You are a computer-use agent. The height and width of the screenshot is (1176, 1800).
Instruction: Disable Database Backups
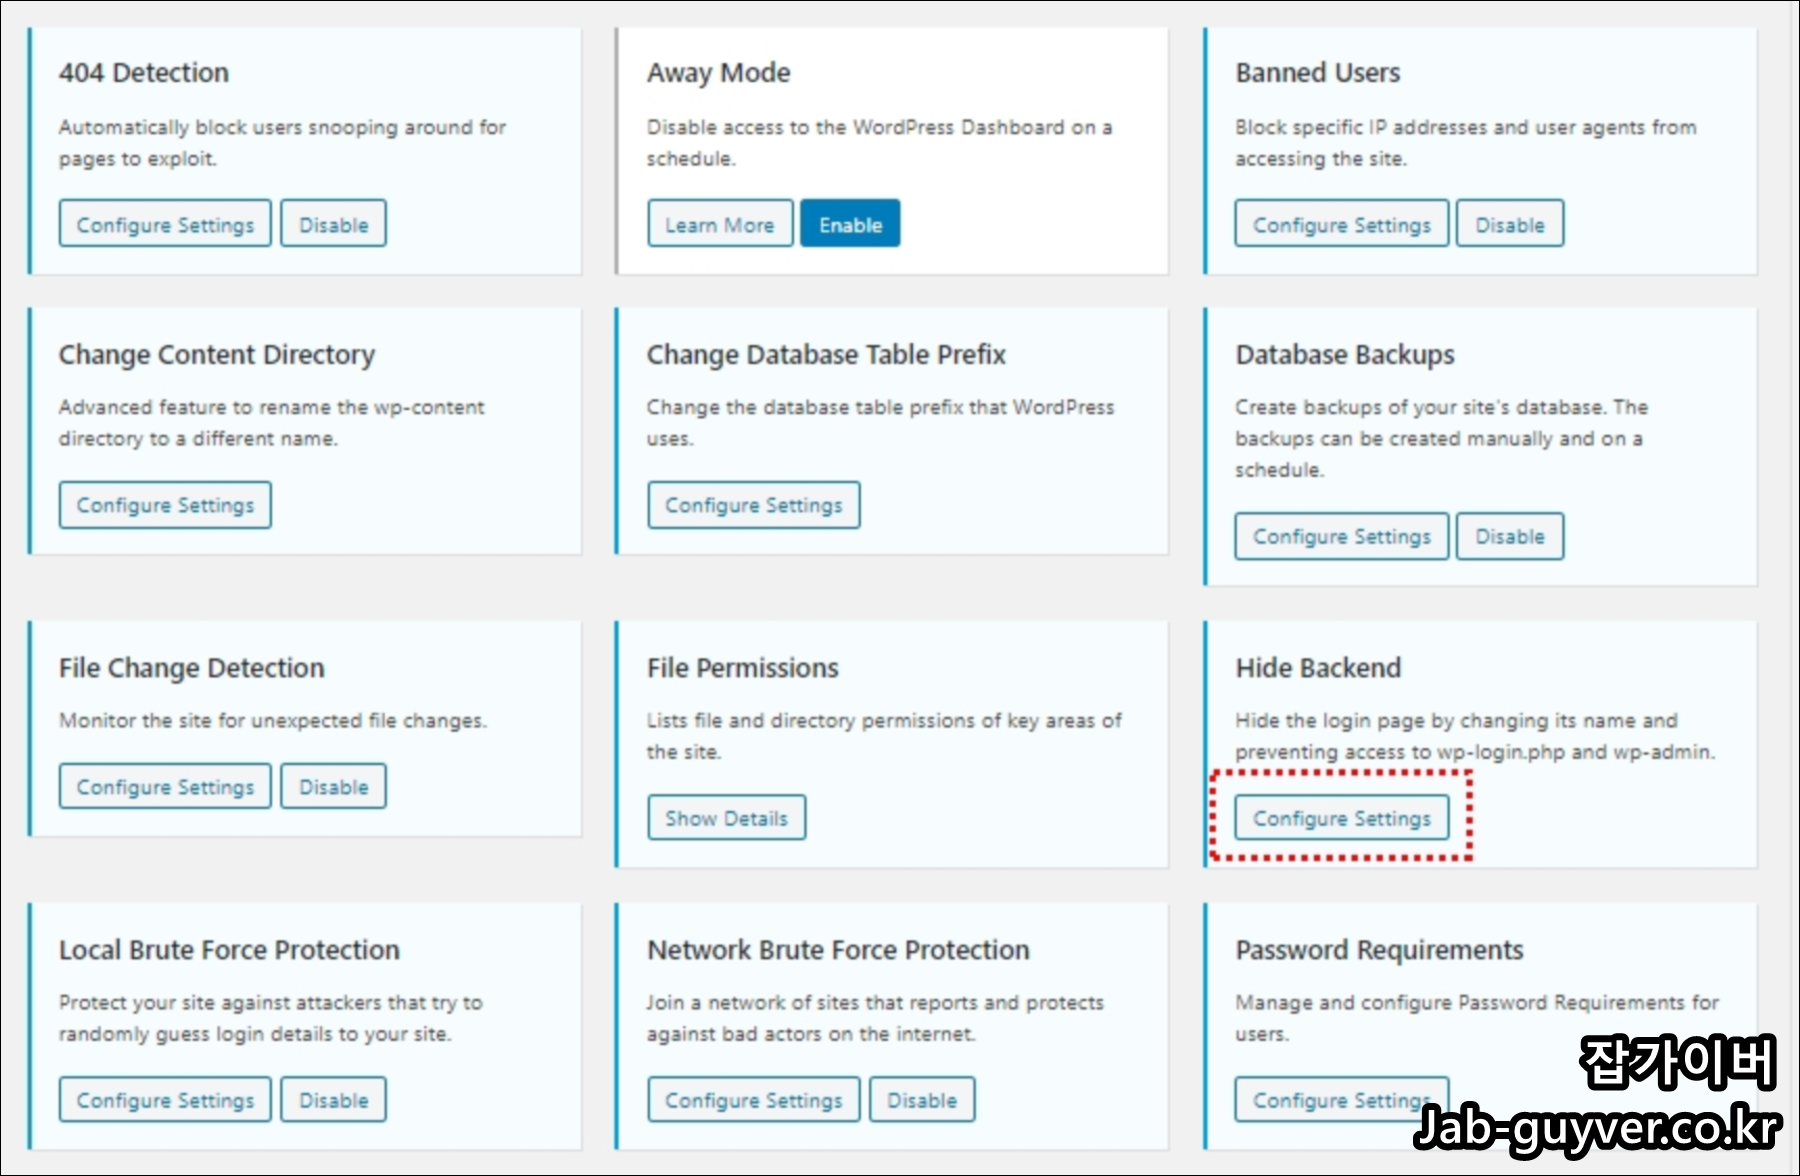1510,536
